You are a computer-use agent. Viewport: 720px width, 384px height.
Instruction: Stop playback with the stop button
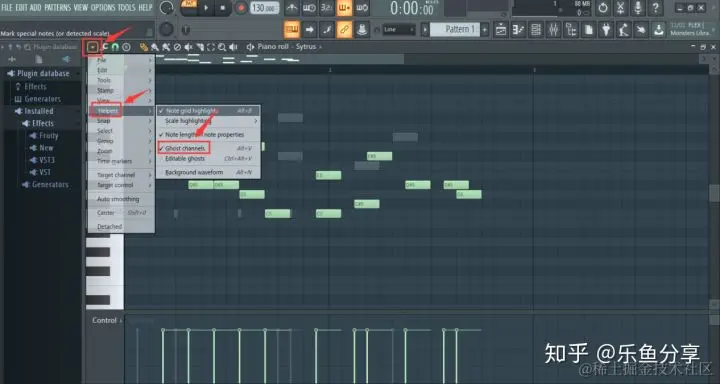pyautogui.click(x=223, y=8)
